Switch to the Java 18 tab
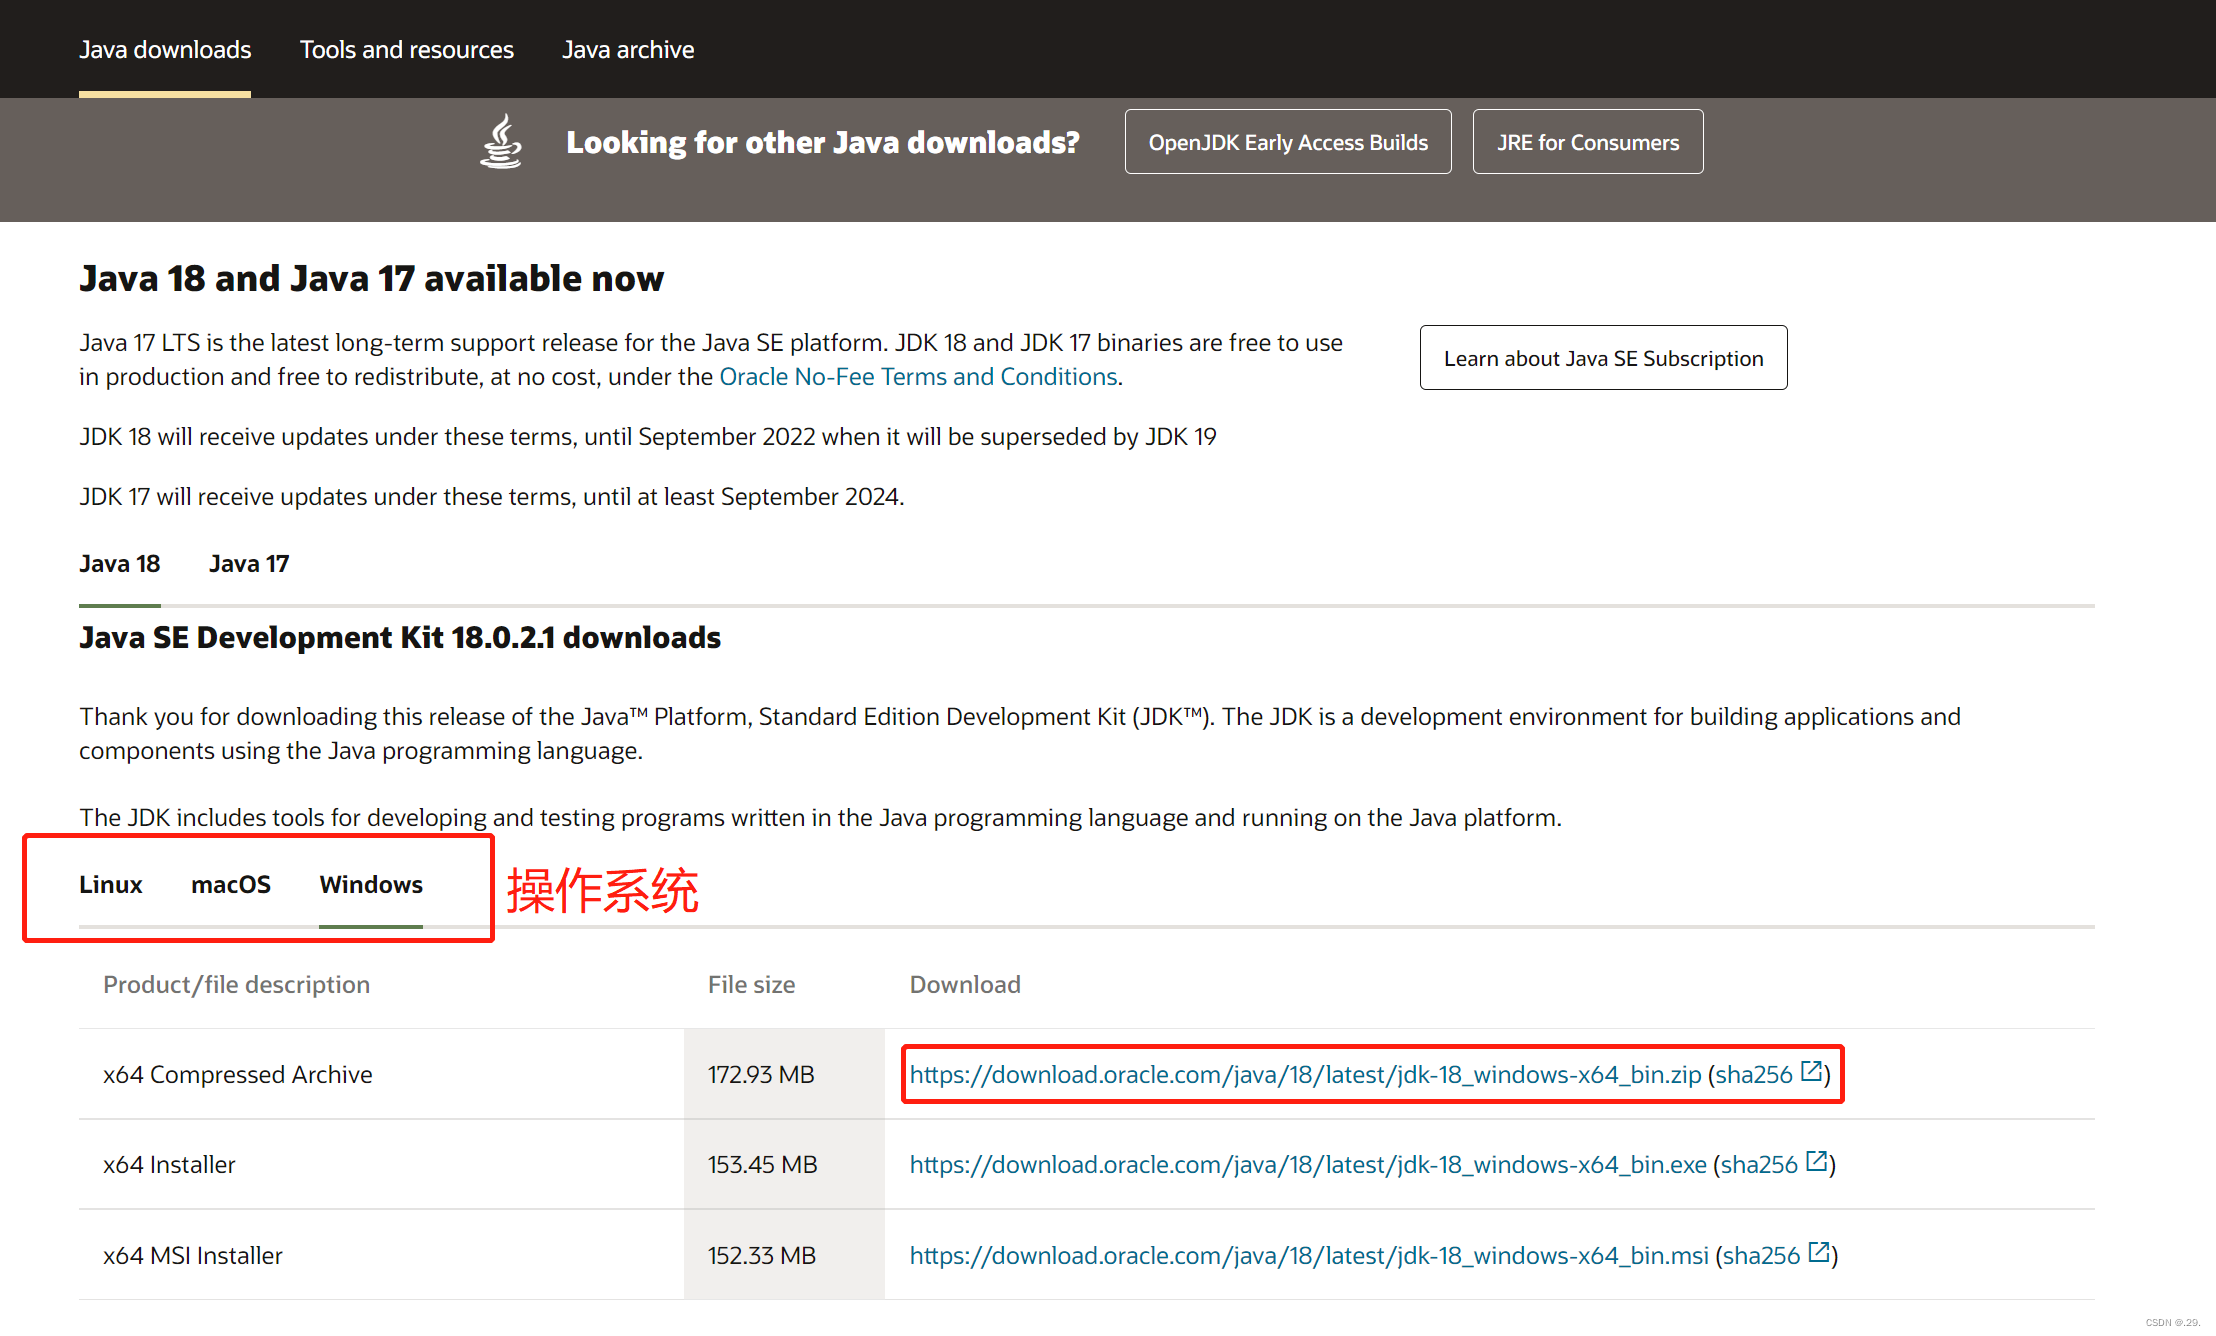Screen dimensions: 2216x1336 point(120,564)
